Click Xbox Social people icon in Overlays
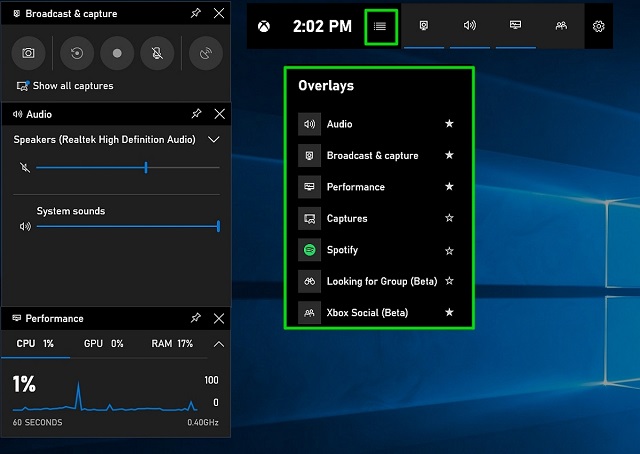 tap(309, 313)
